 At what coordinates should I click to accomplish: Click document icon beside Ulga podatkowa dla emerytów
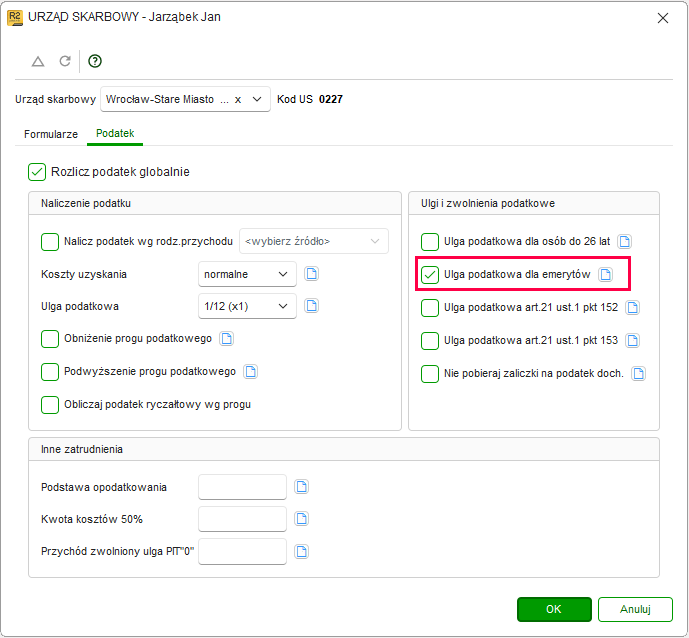tap(606, 275)
